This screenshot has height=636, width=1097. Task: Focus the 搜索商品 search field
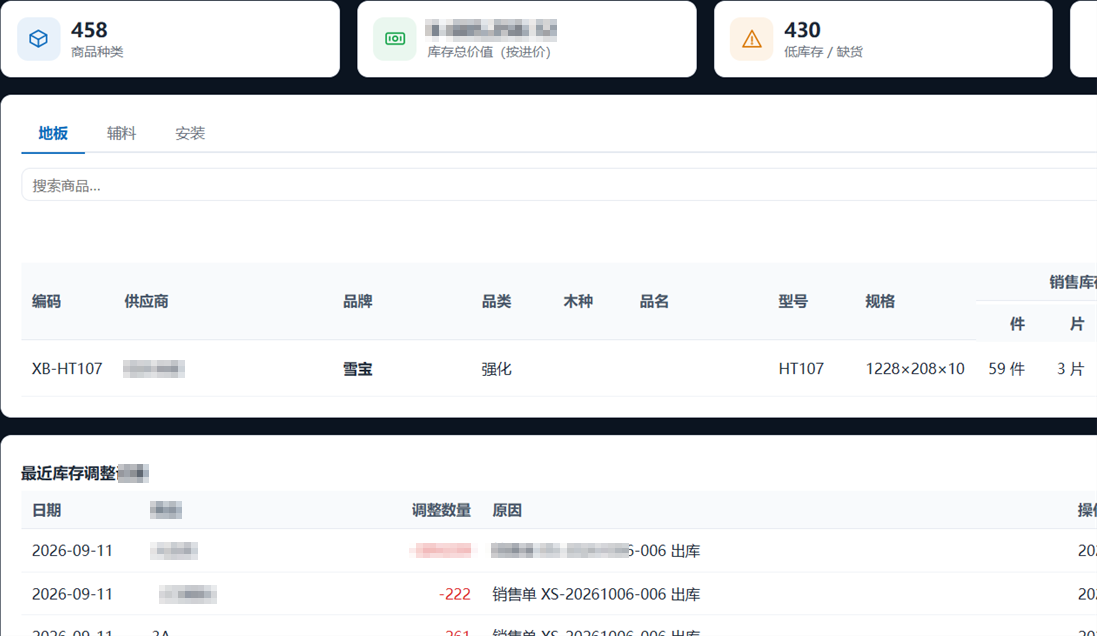(x=560, y=185)
